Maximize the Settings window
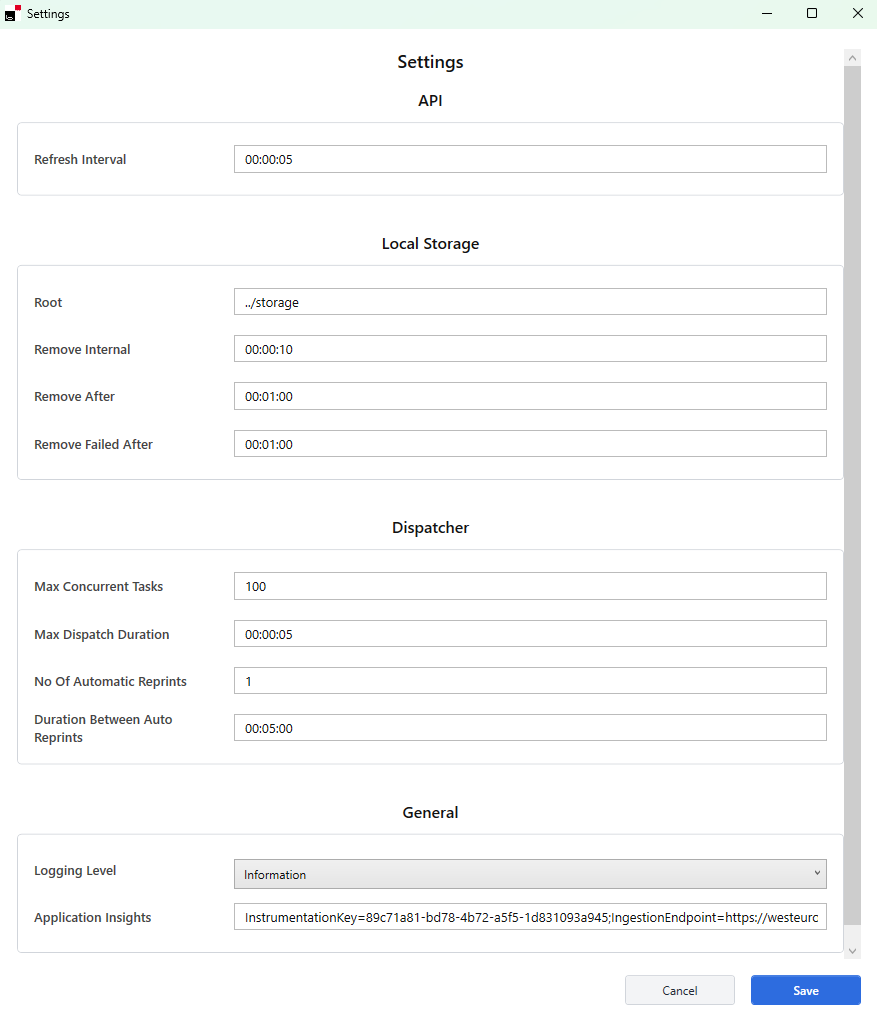This screenshot has height=1021, width=877. point(812,14)
